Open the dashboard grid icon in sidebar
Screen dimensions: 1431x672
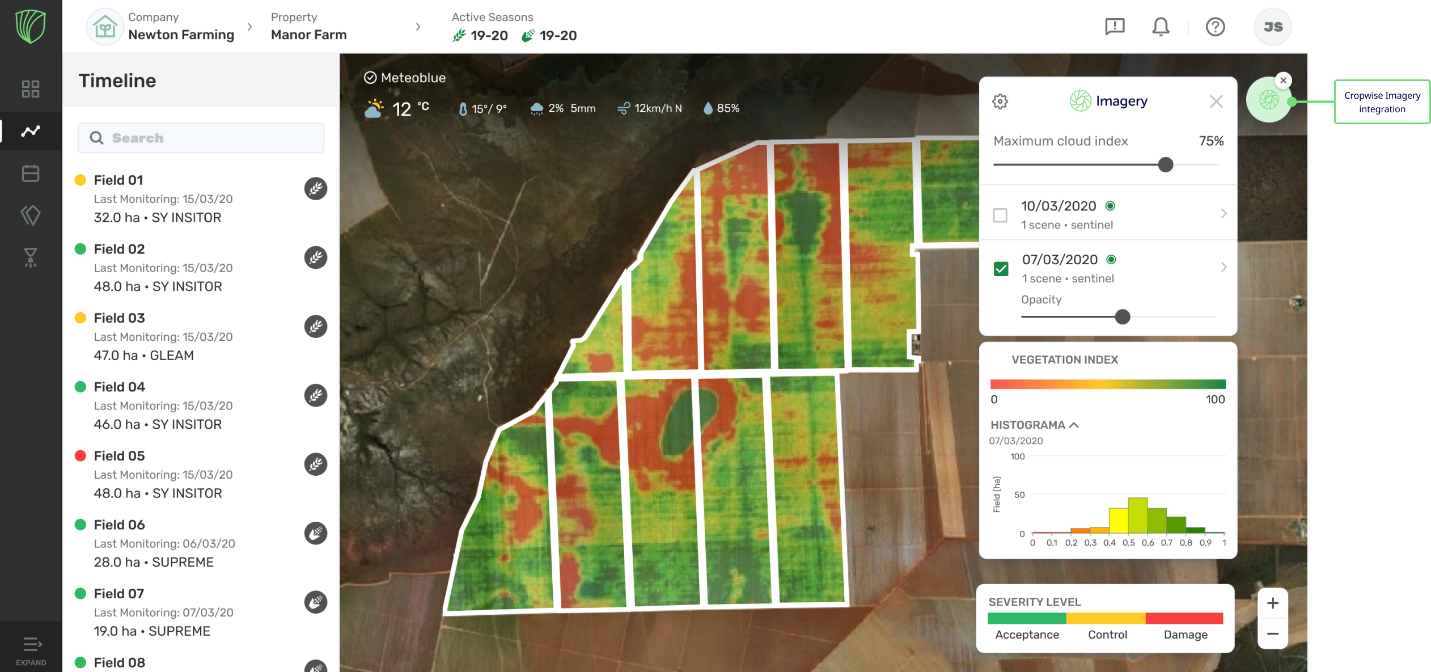point(30,89)
